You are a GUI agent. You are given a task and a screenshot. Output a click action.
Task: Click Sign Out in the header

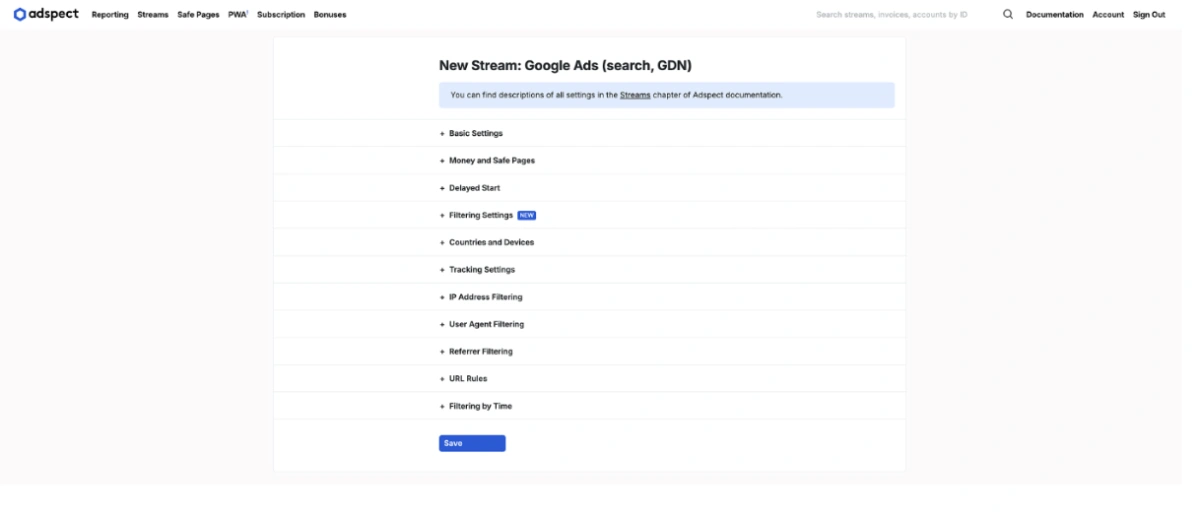(x=1149, y=15)
